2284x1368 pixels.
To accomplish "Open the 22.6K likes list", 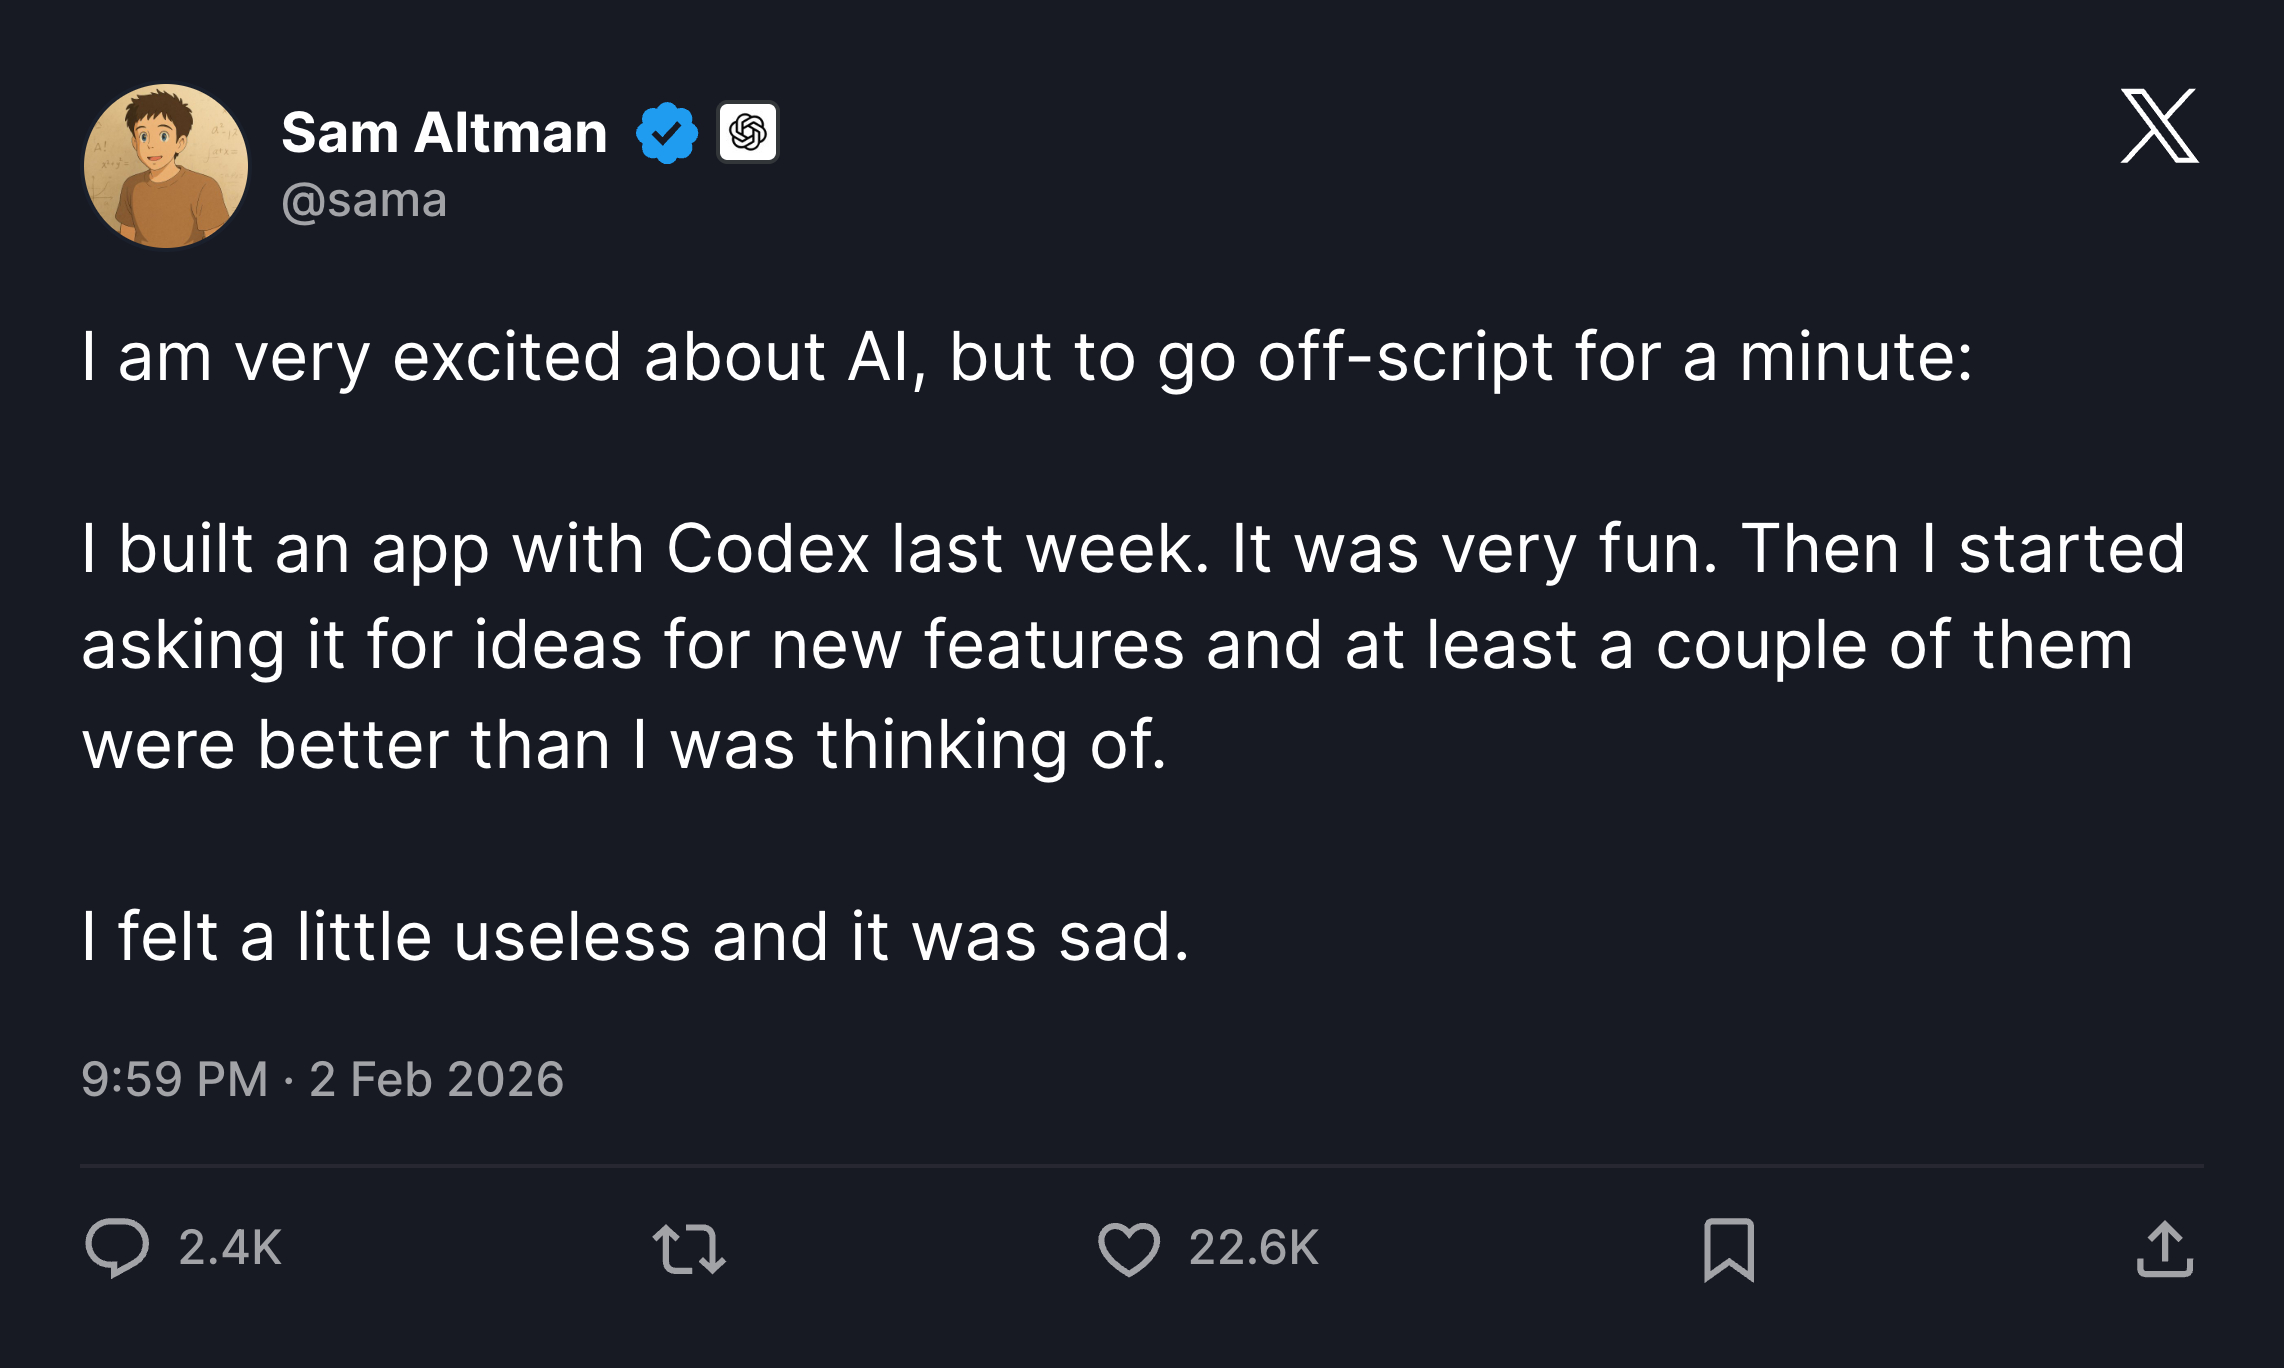I will tap(1255, 1245).
